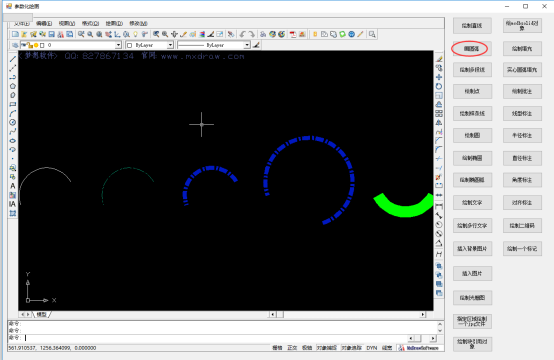This screenshot has height=360, width=554.
Task: Toggle 栅格 grid mode in status bar
Action: click(x=277, y=348)
